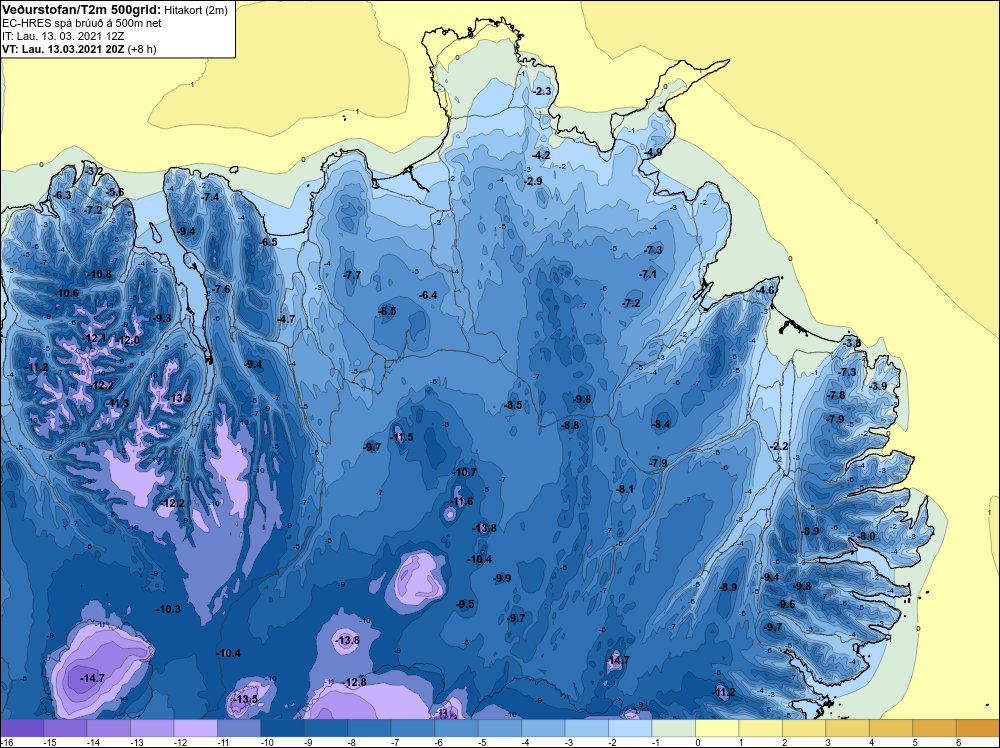Click the -6.3 temperature label
The height and width of the screenshot is (748, 1000).
point(62,195)
